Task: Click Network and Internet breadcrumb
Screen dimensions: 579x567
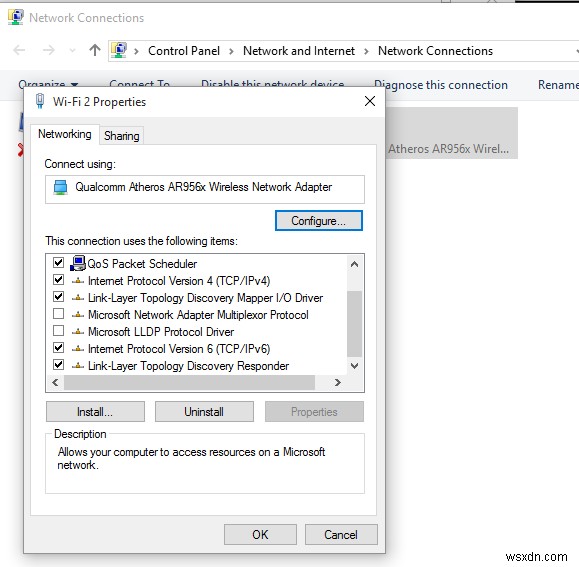Action: (299, 51)
